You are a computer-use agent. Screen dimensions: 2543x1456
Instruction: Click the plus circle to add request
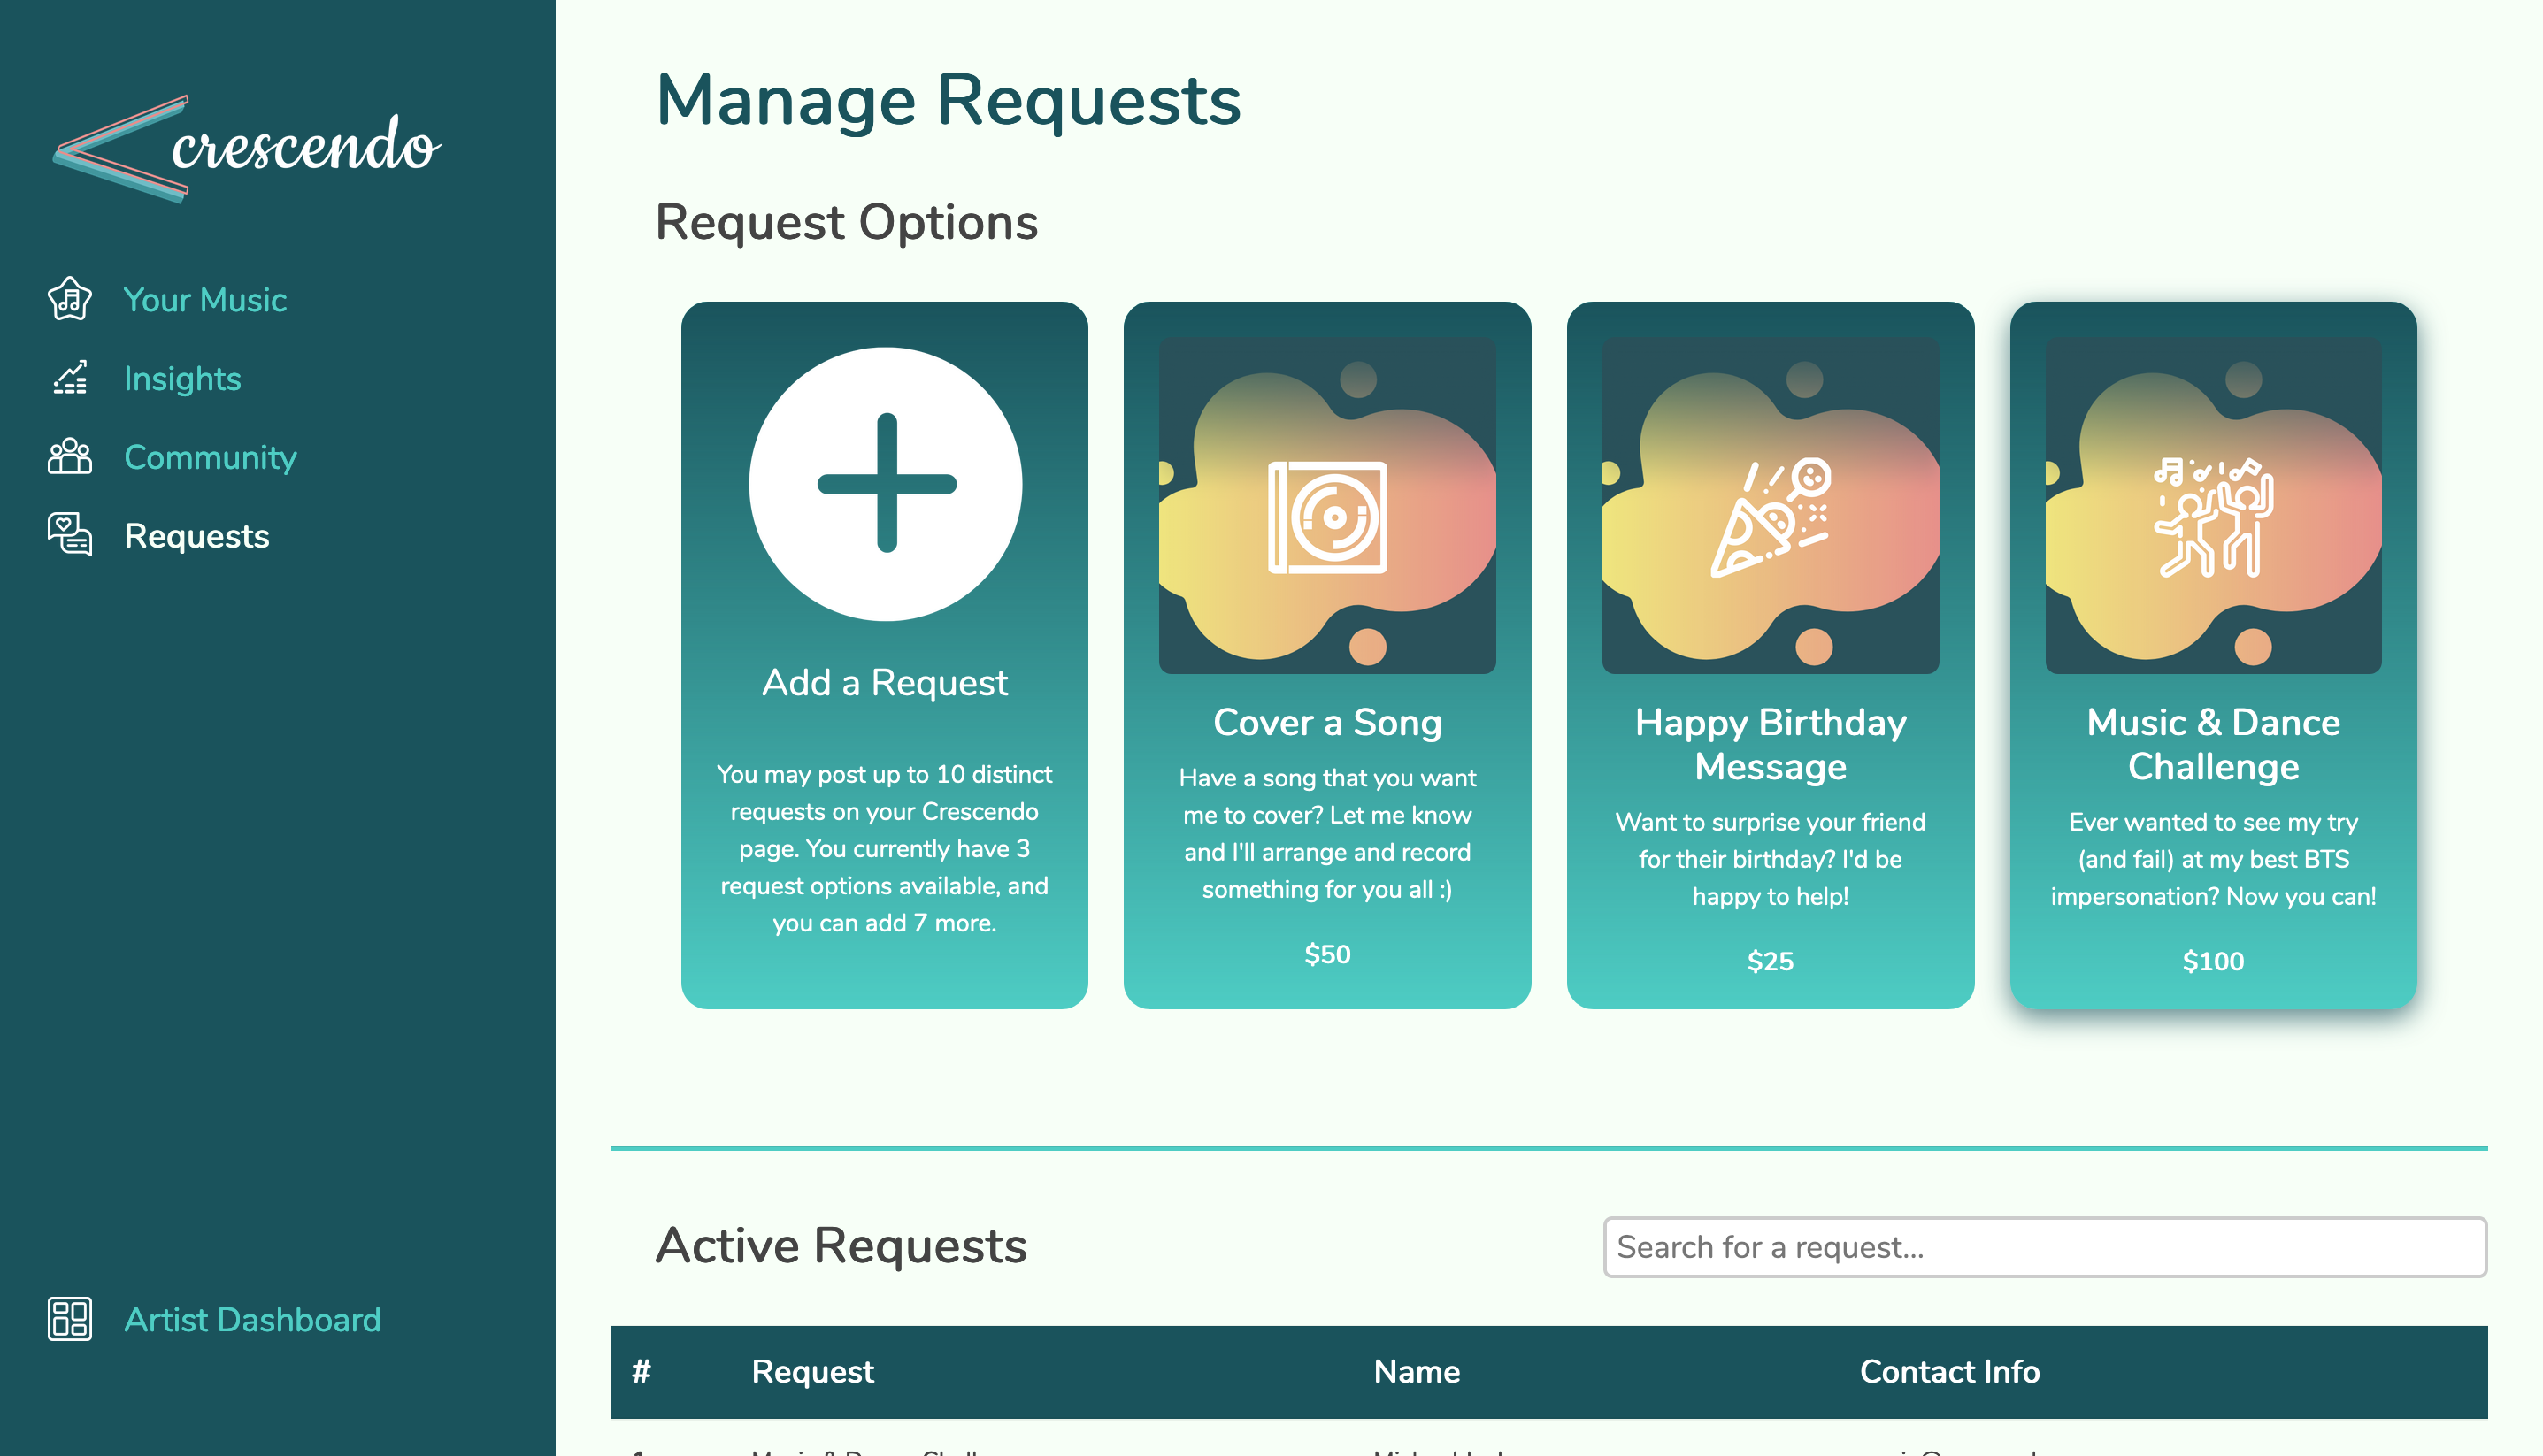coord(886,484)
